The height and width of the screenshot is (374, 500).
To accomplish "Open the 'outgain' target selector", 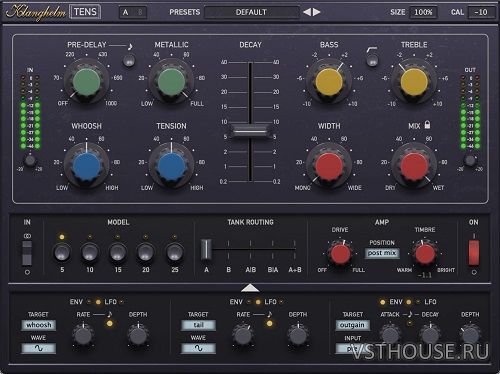I will click(353, 325).
